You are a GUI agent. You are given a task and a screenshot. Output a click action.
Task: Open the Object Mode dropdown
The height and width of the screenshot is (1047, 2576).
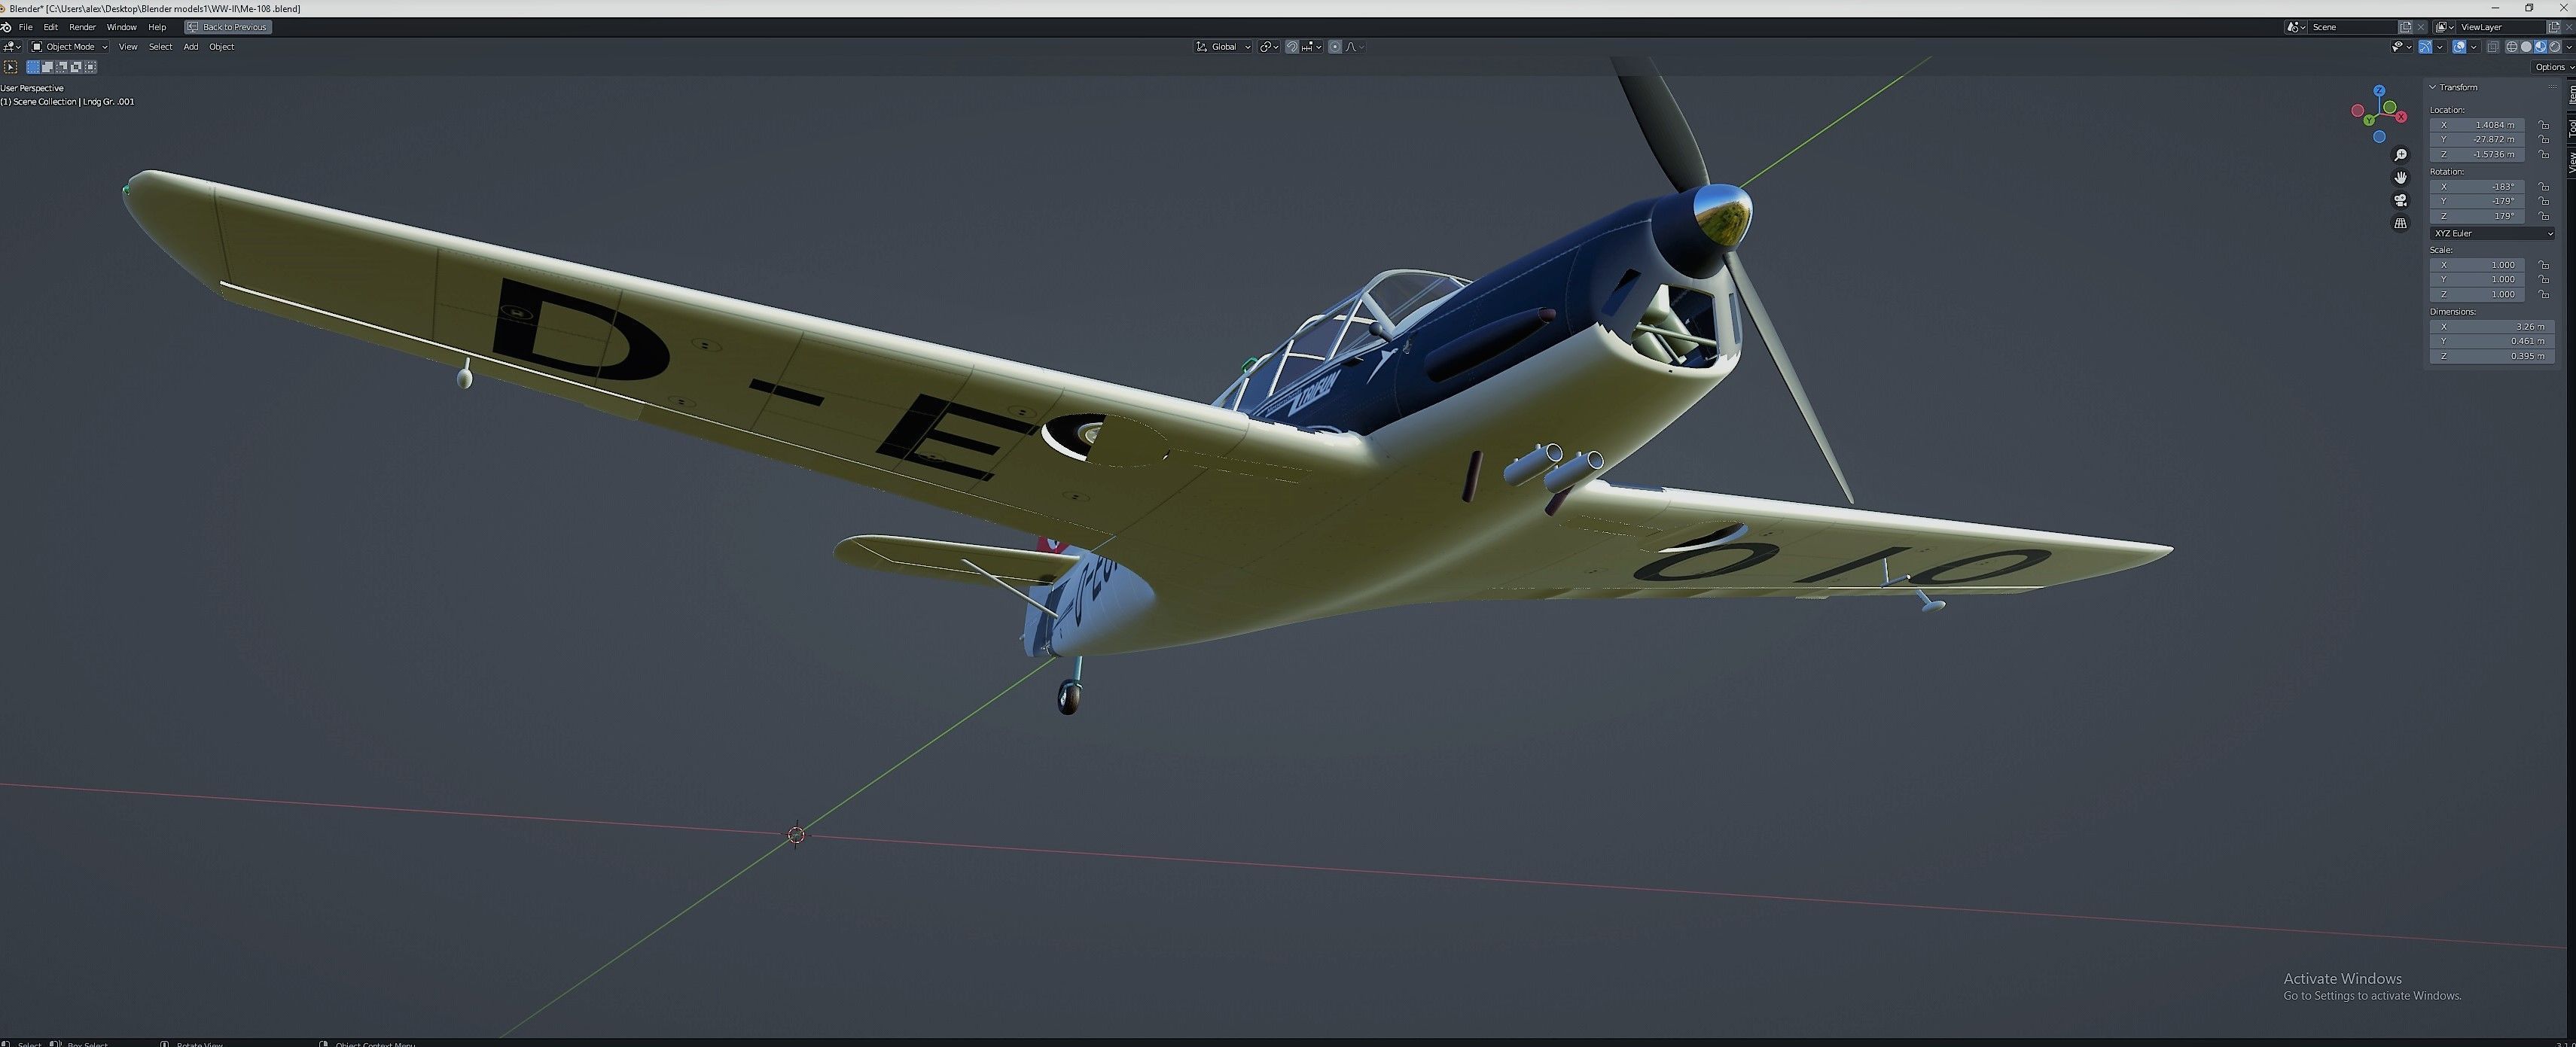point(69,47)
